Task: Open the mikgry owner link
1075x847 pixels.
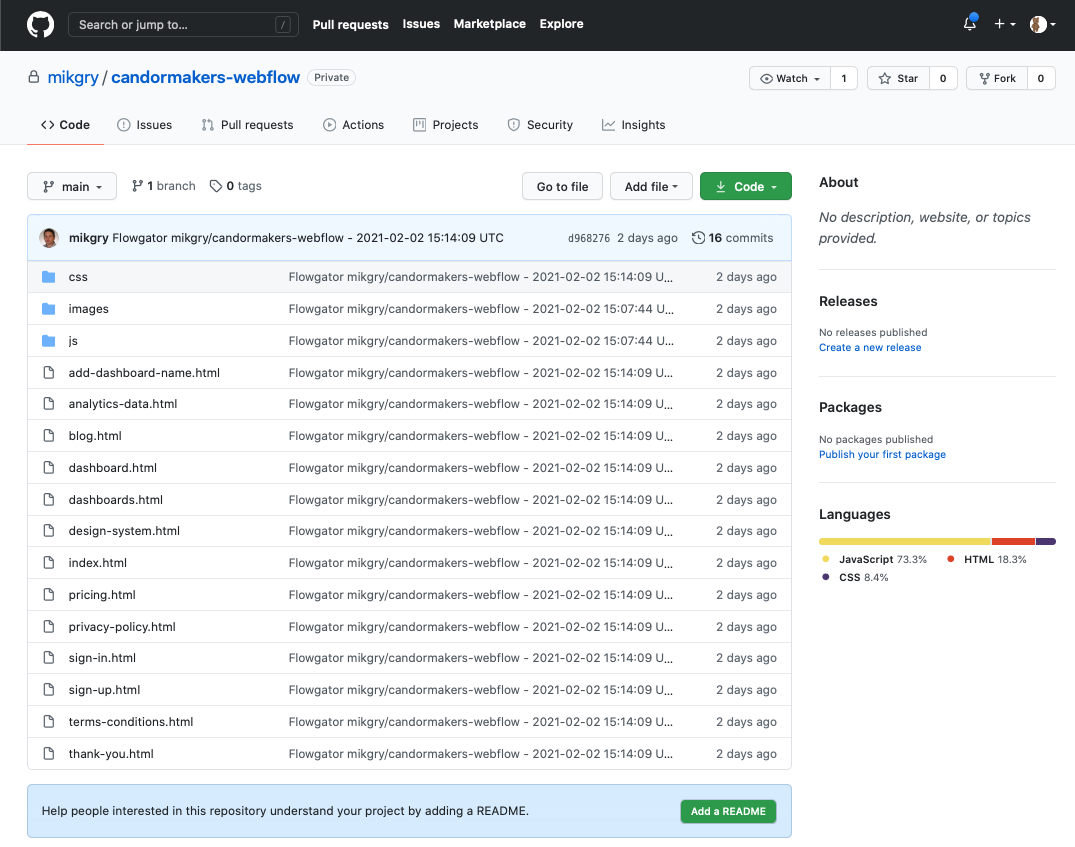Action: click(x=73, y=77)
